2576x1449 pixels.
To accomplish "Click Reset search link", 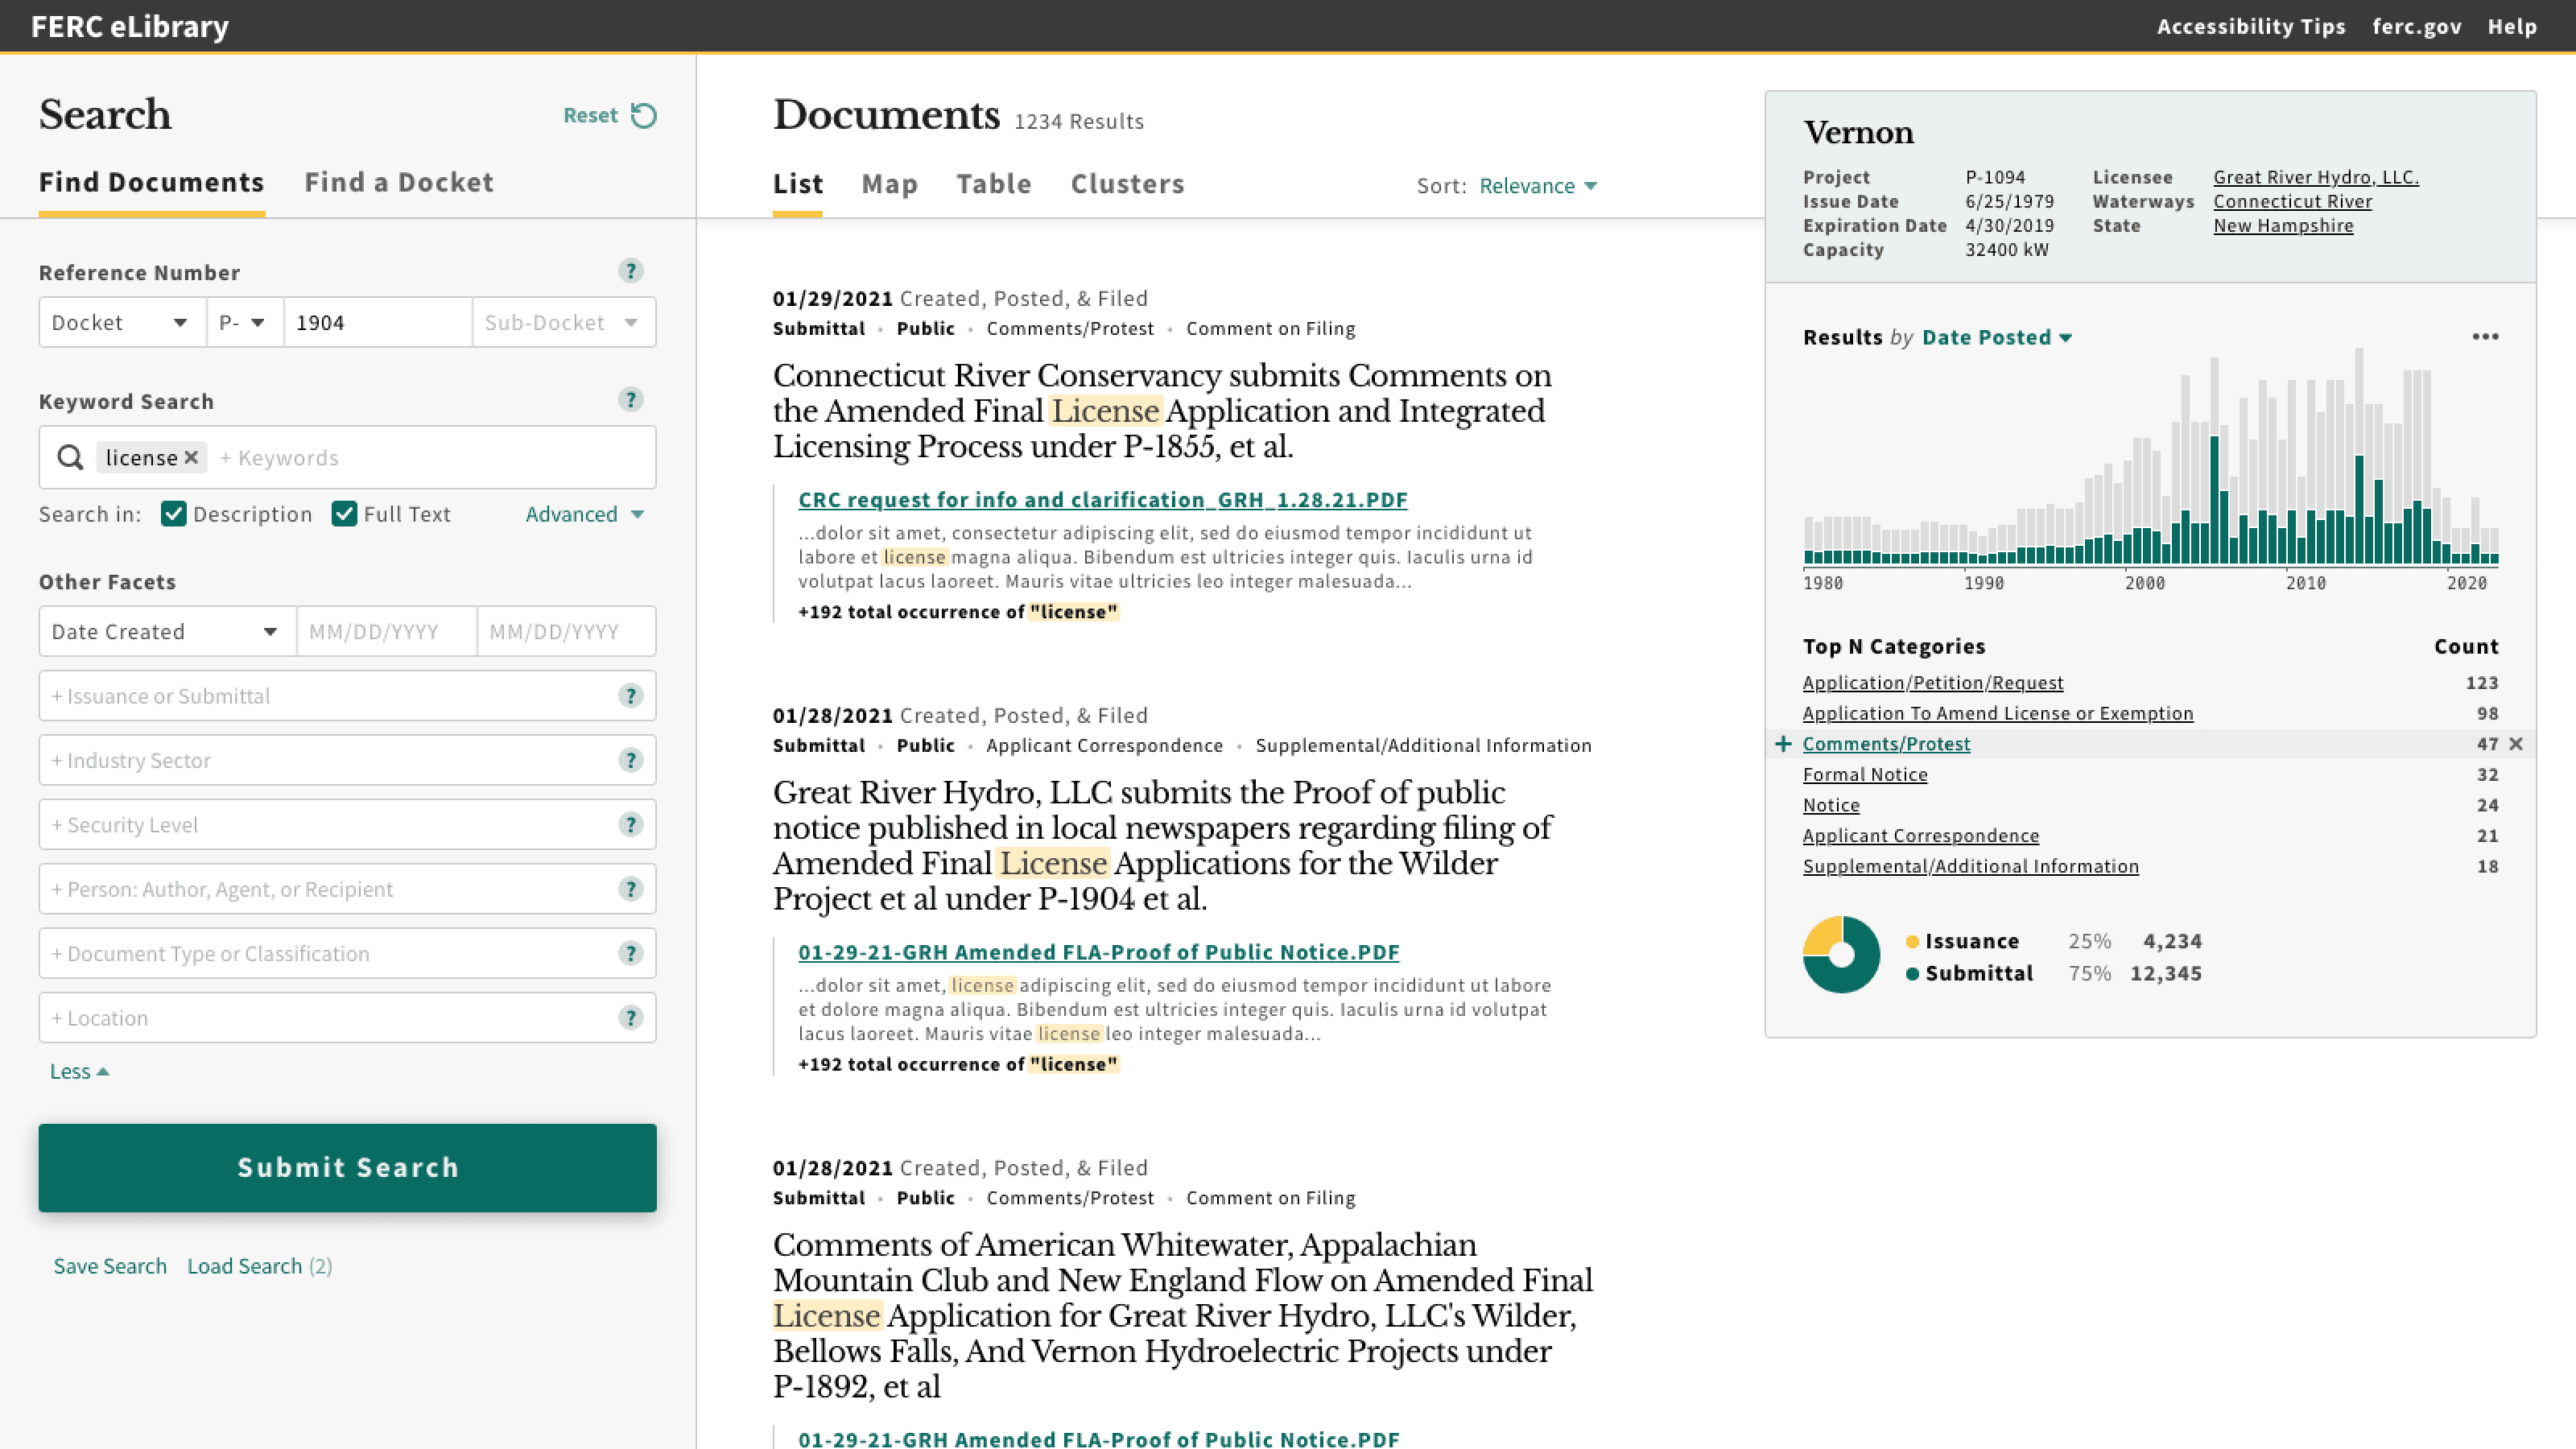I will click(590, 115).
